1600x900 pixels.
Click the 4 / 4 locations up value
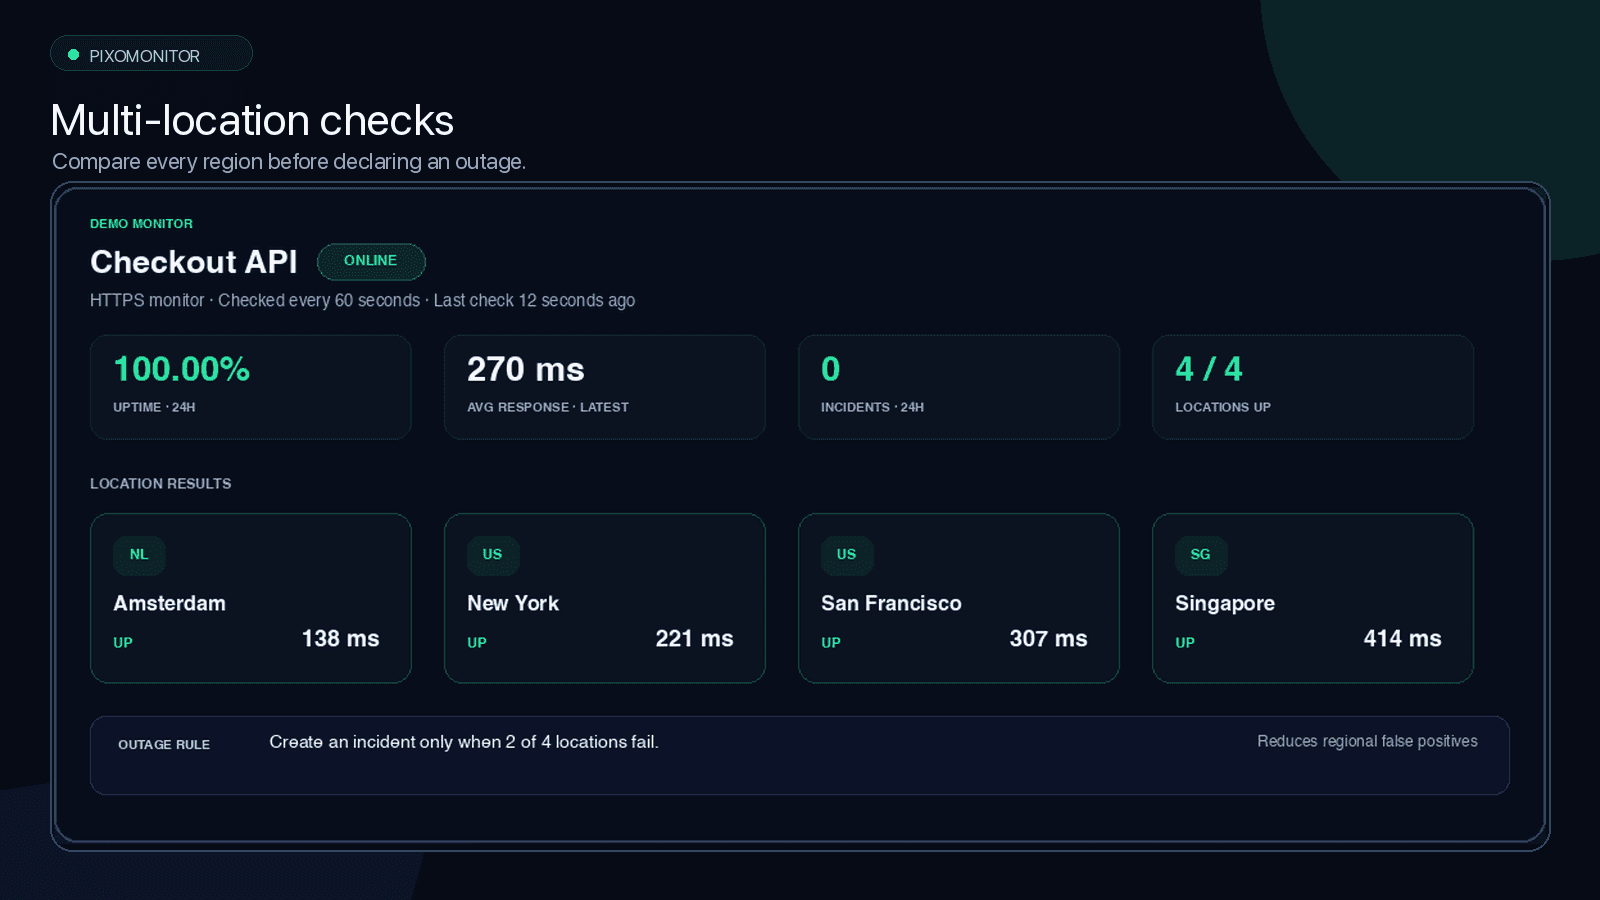click(x=1209, y=369)
